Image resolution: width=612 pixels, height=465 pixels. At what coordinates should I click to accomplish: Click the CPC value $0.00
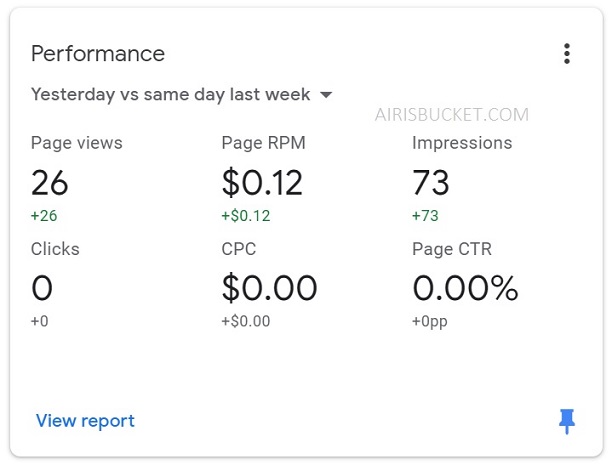[269, 288]
